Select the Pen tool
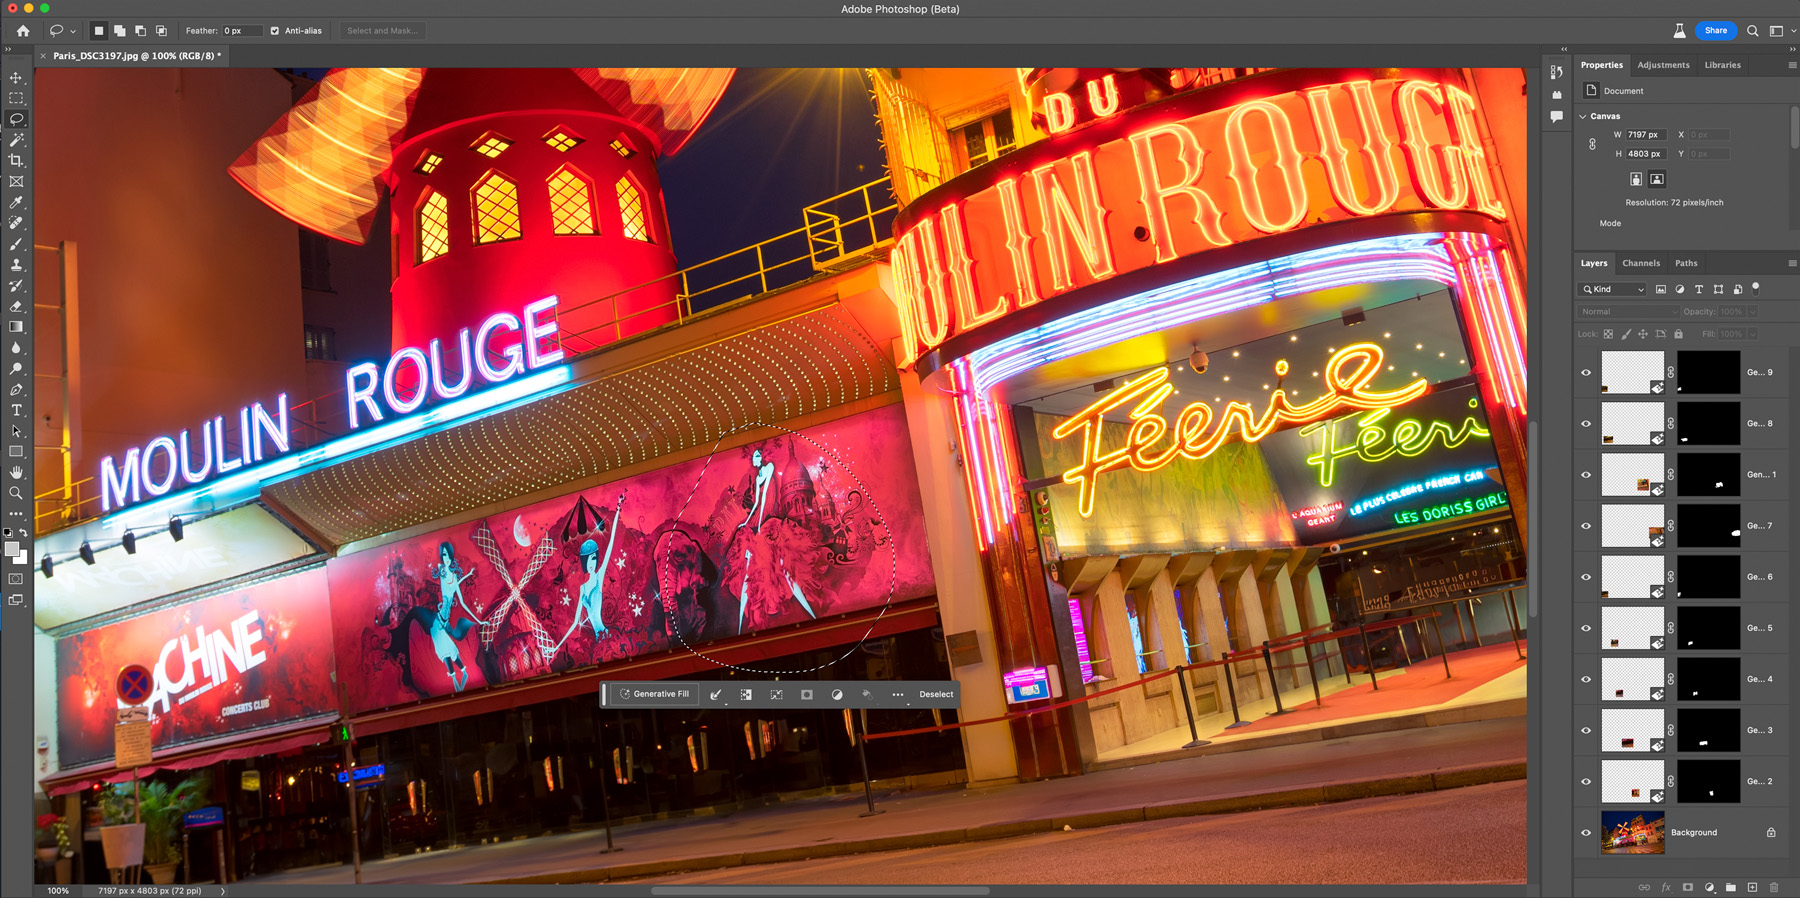This screenshot has width=1800, height=898. [x=16, y=390]
